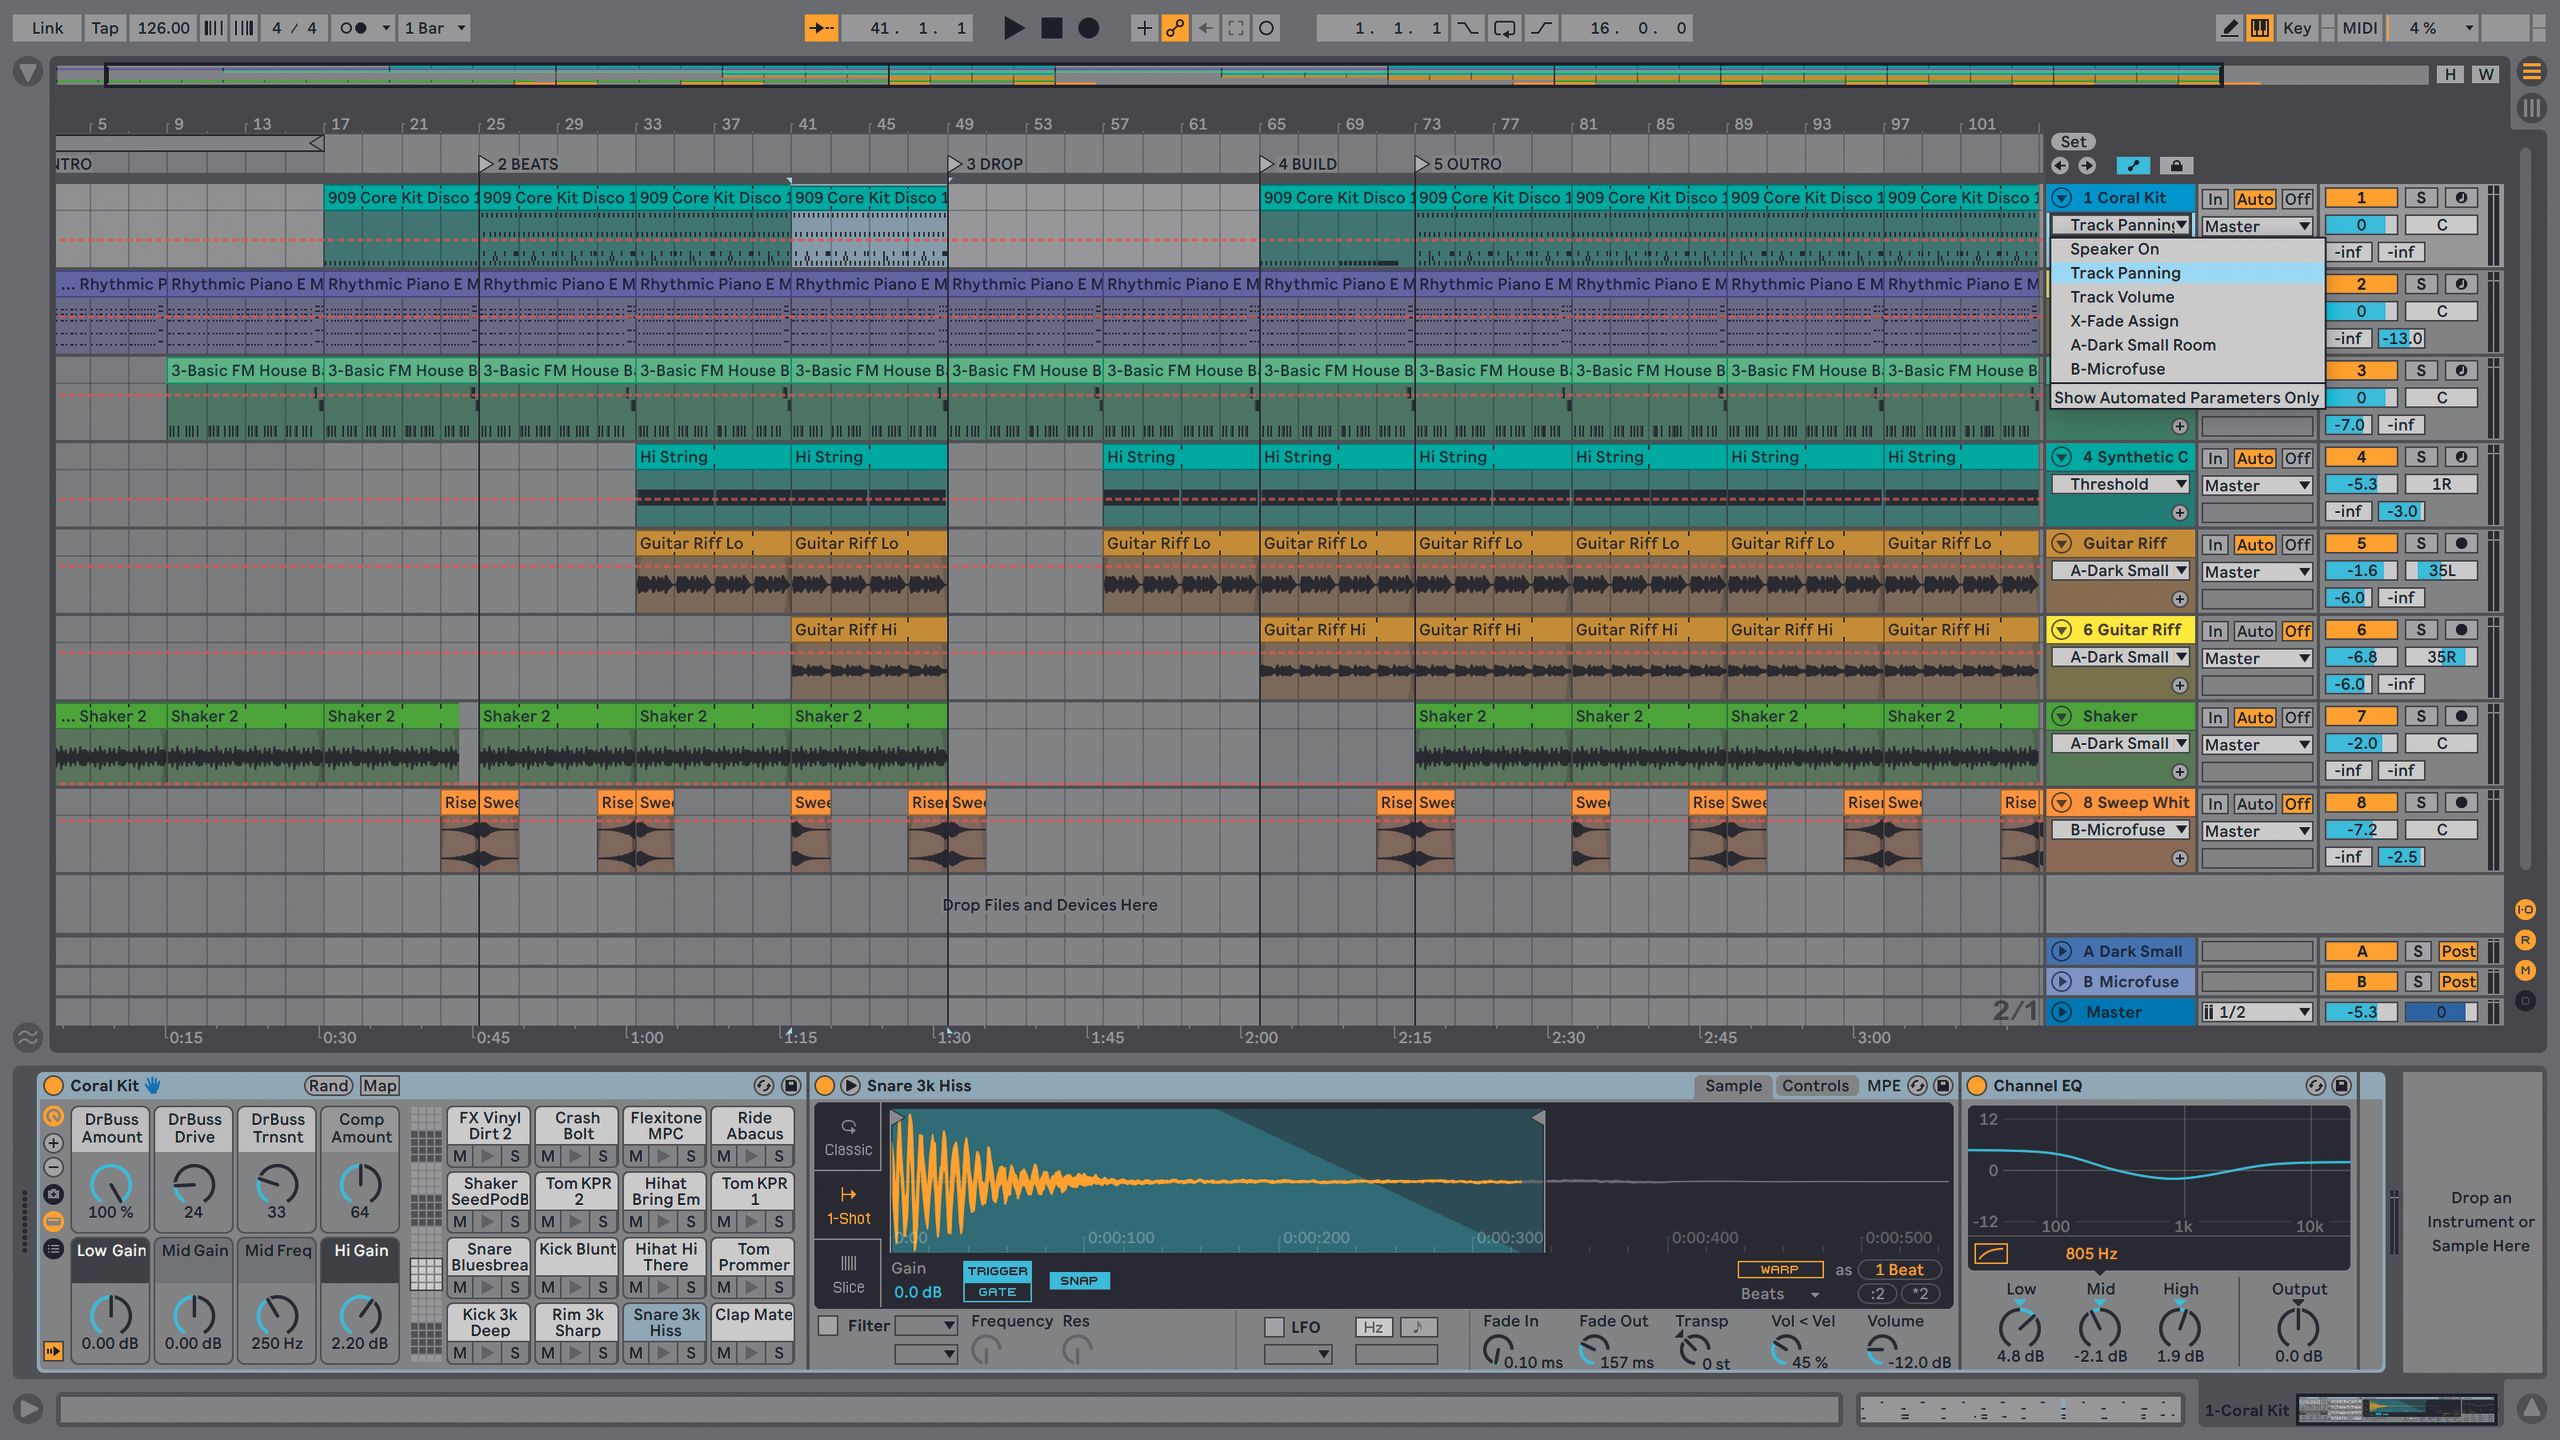The image size is (2560, 1440).
Task: Open the Threshold automation chooser on track 4
Action: pos(2120,484)
